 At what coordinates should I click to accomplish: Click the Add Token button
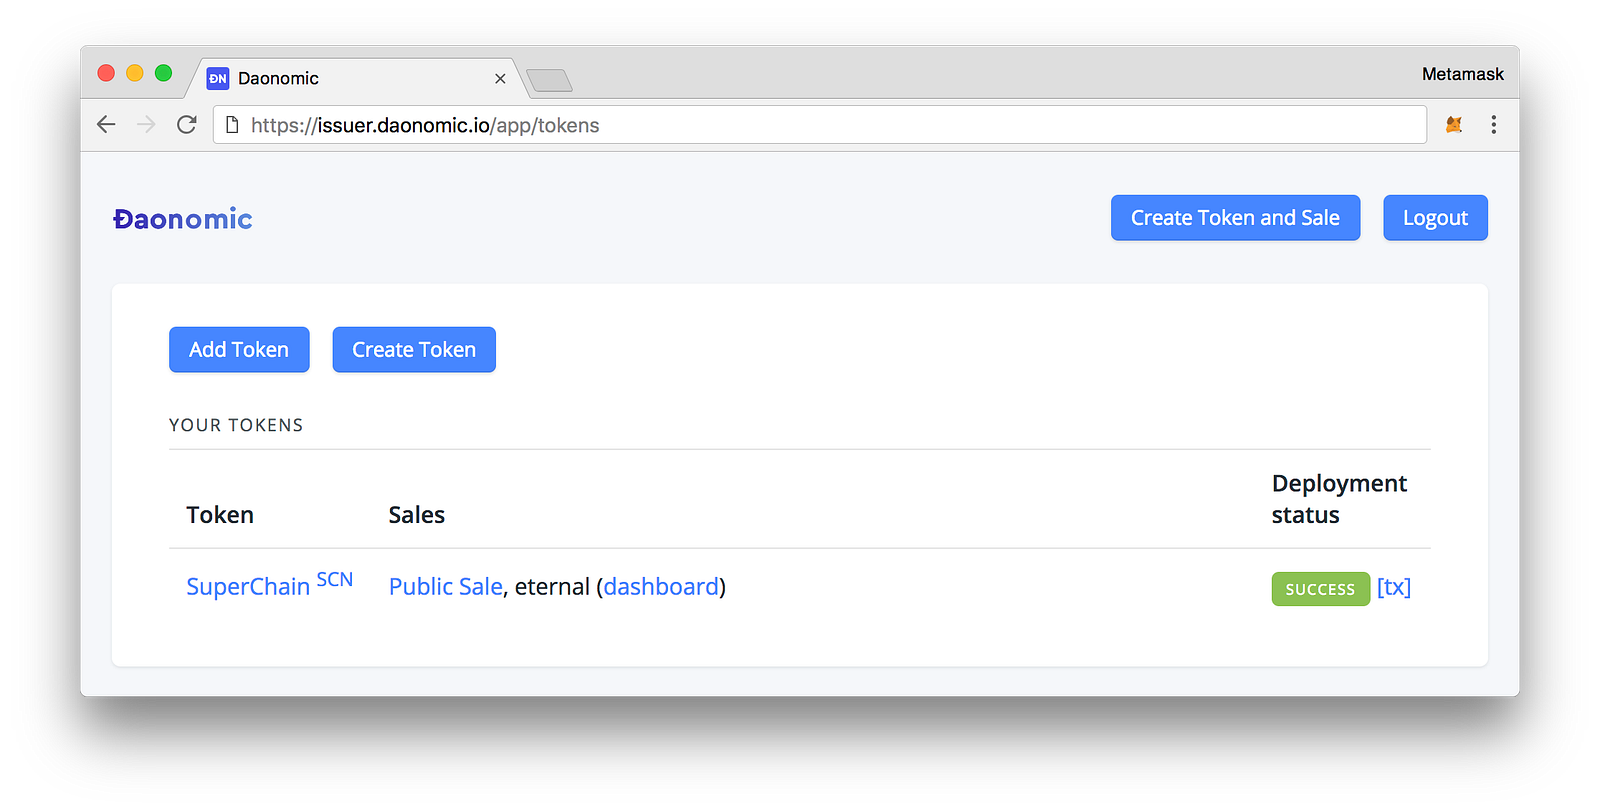[x=239, y=350]
